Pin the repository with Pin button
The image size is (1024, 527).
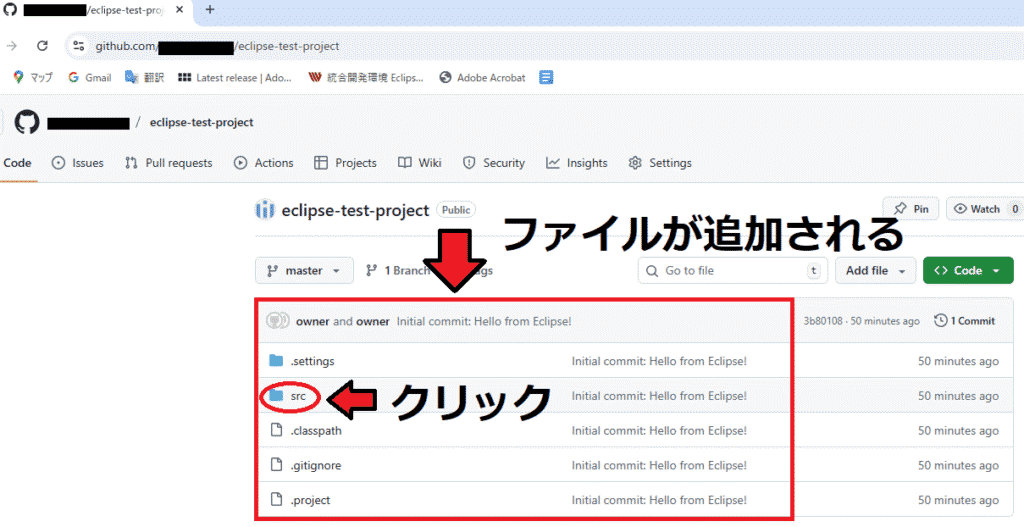coord(910,209)
